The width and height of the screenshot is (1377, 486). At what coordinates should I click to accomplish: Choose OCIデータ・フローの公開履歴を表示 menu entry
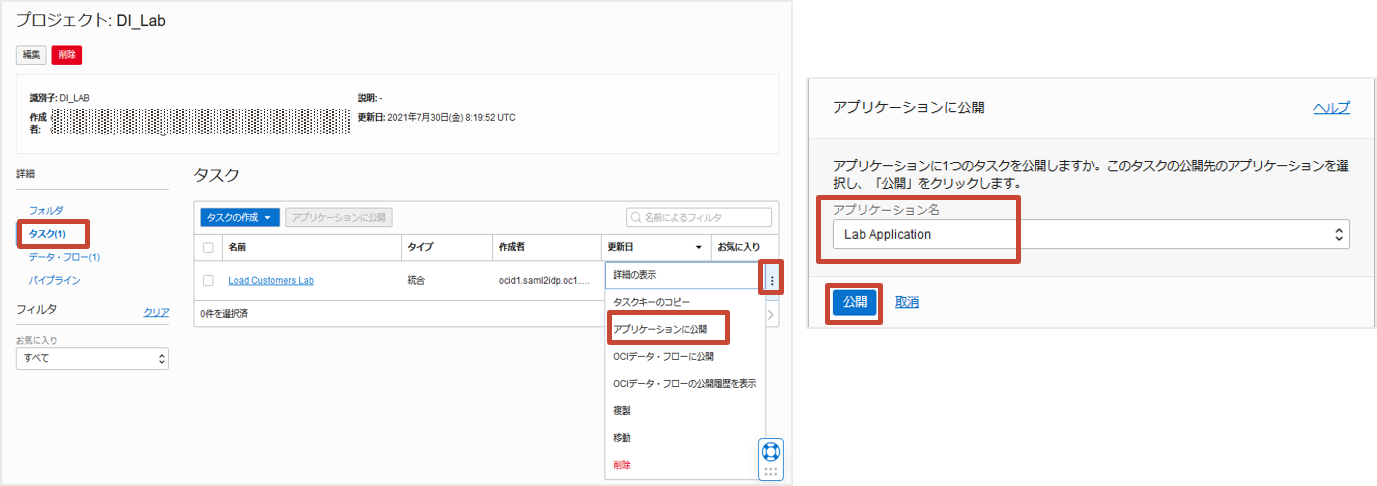point(685,383)
